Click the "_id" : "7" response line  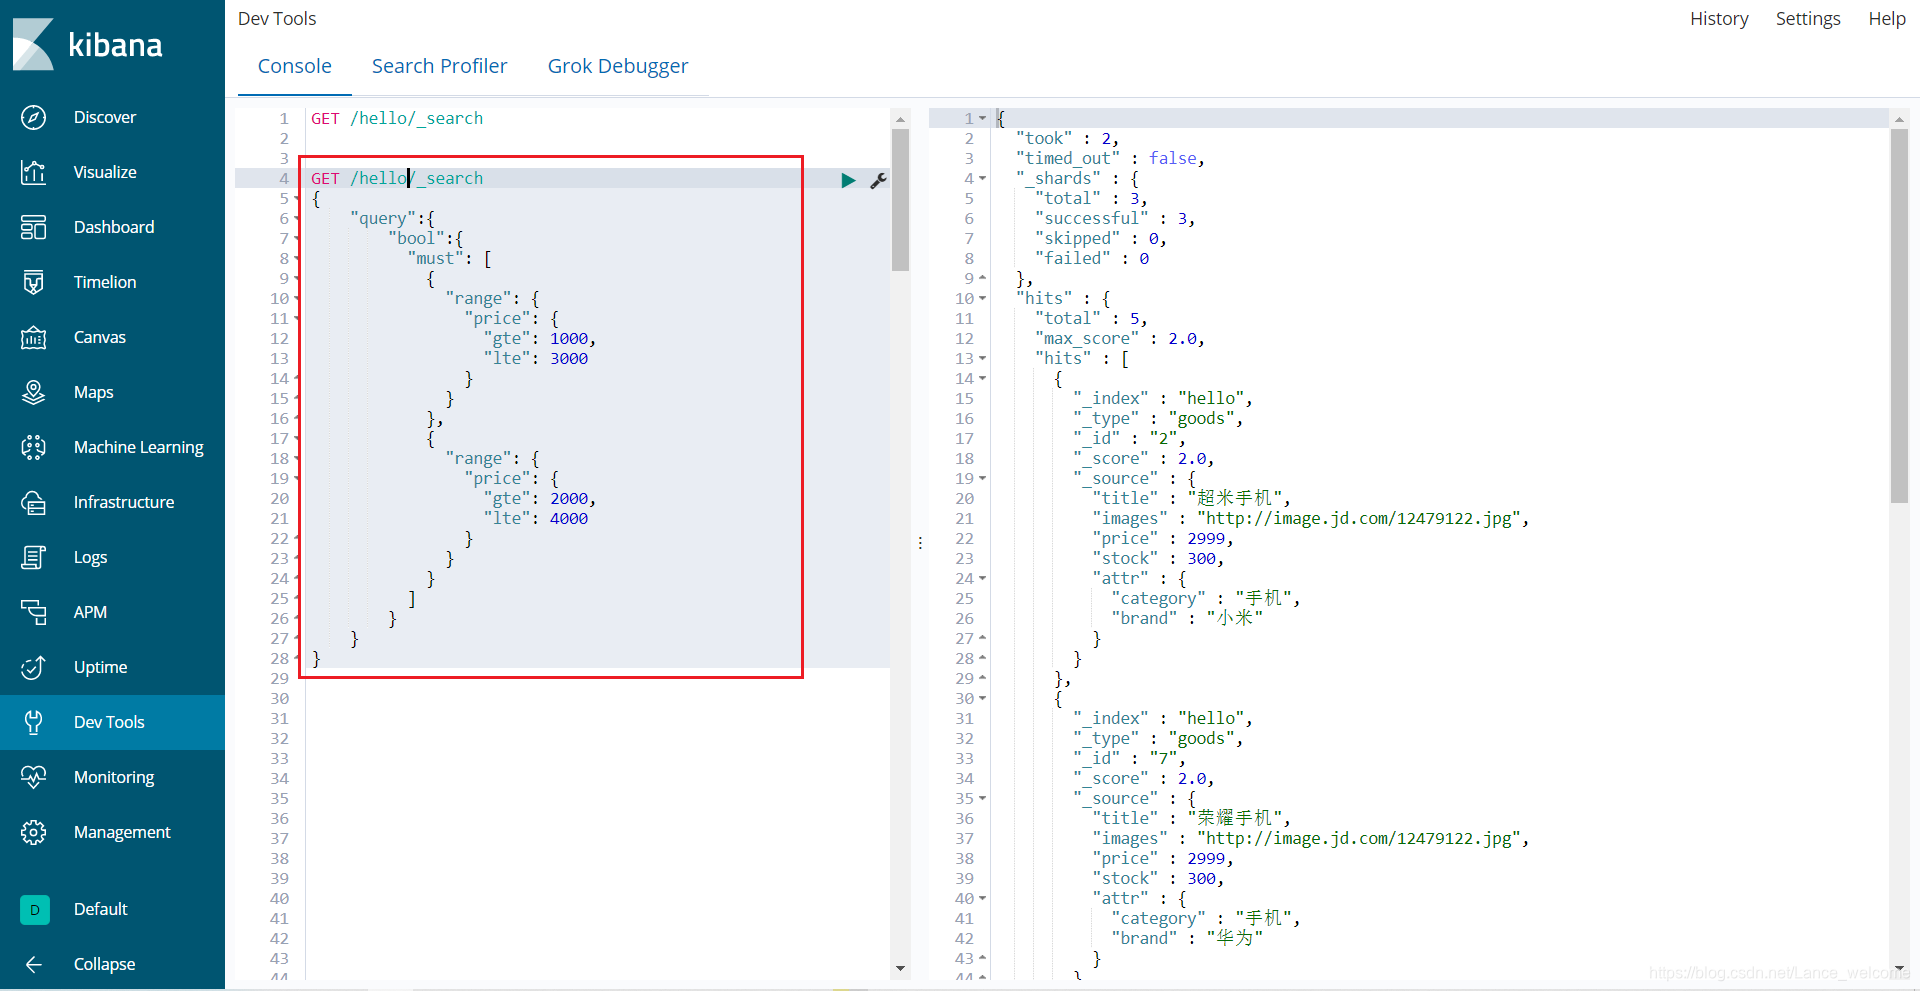(x=1129, y=758)
